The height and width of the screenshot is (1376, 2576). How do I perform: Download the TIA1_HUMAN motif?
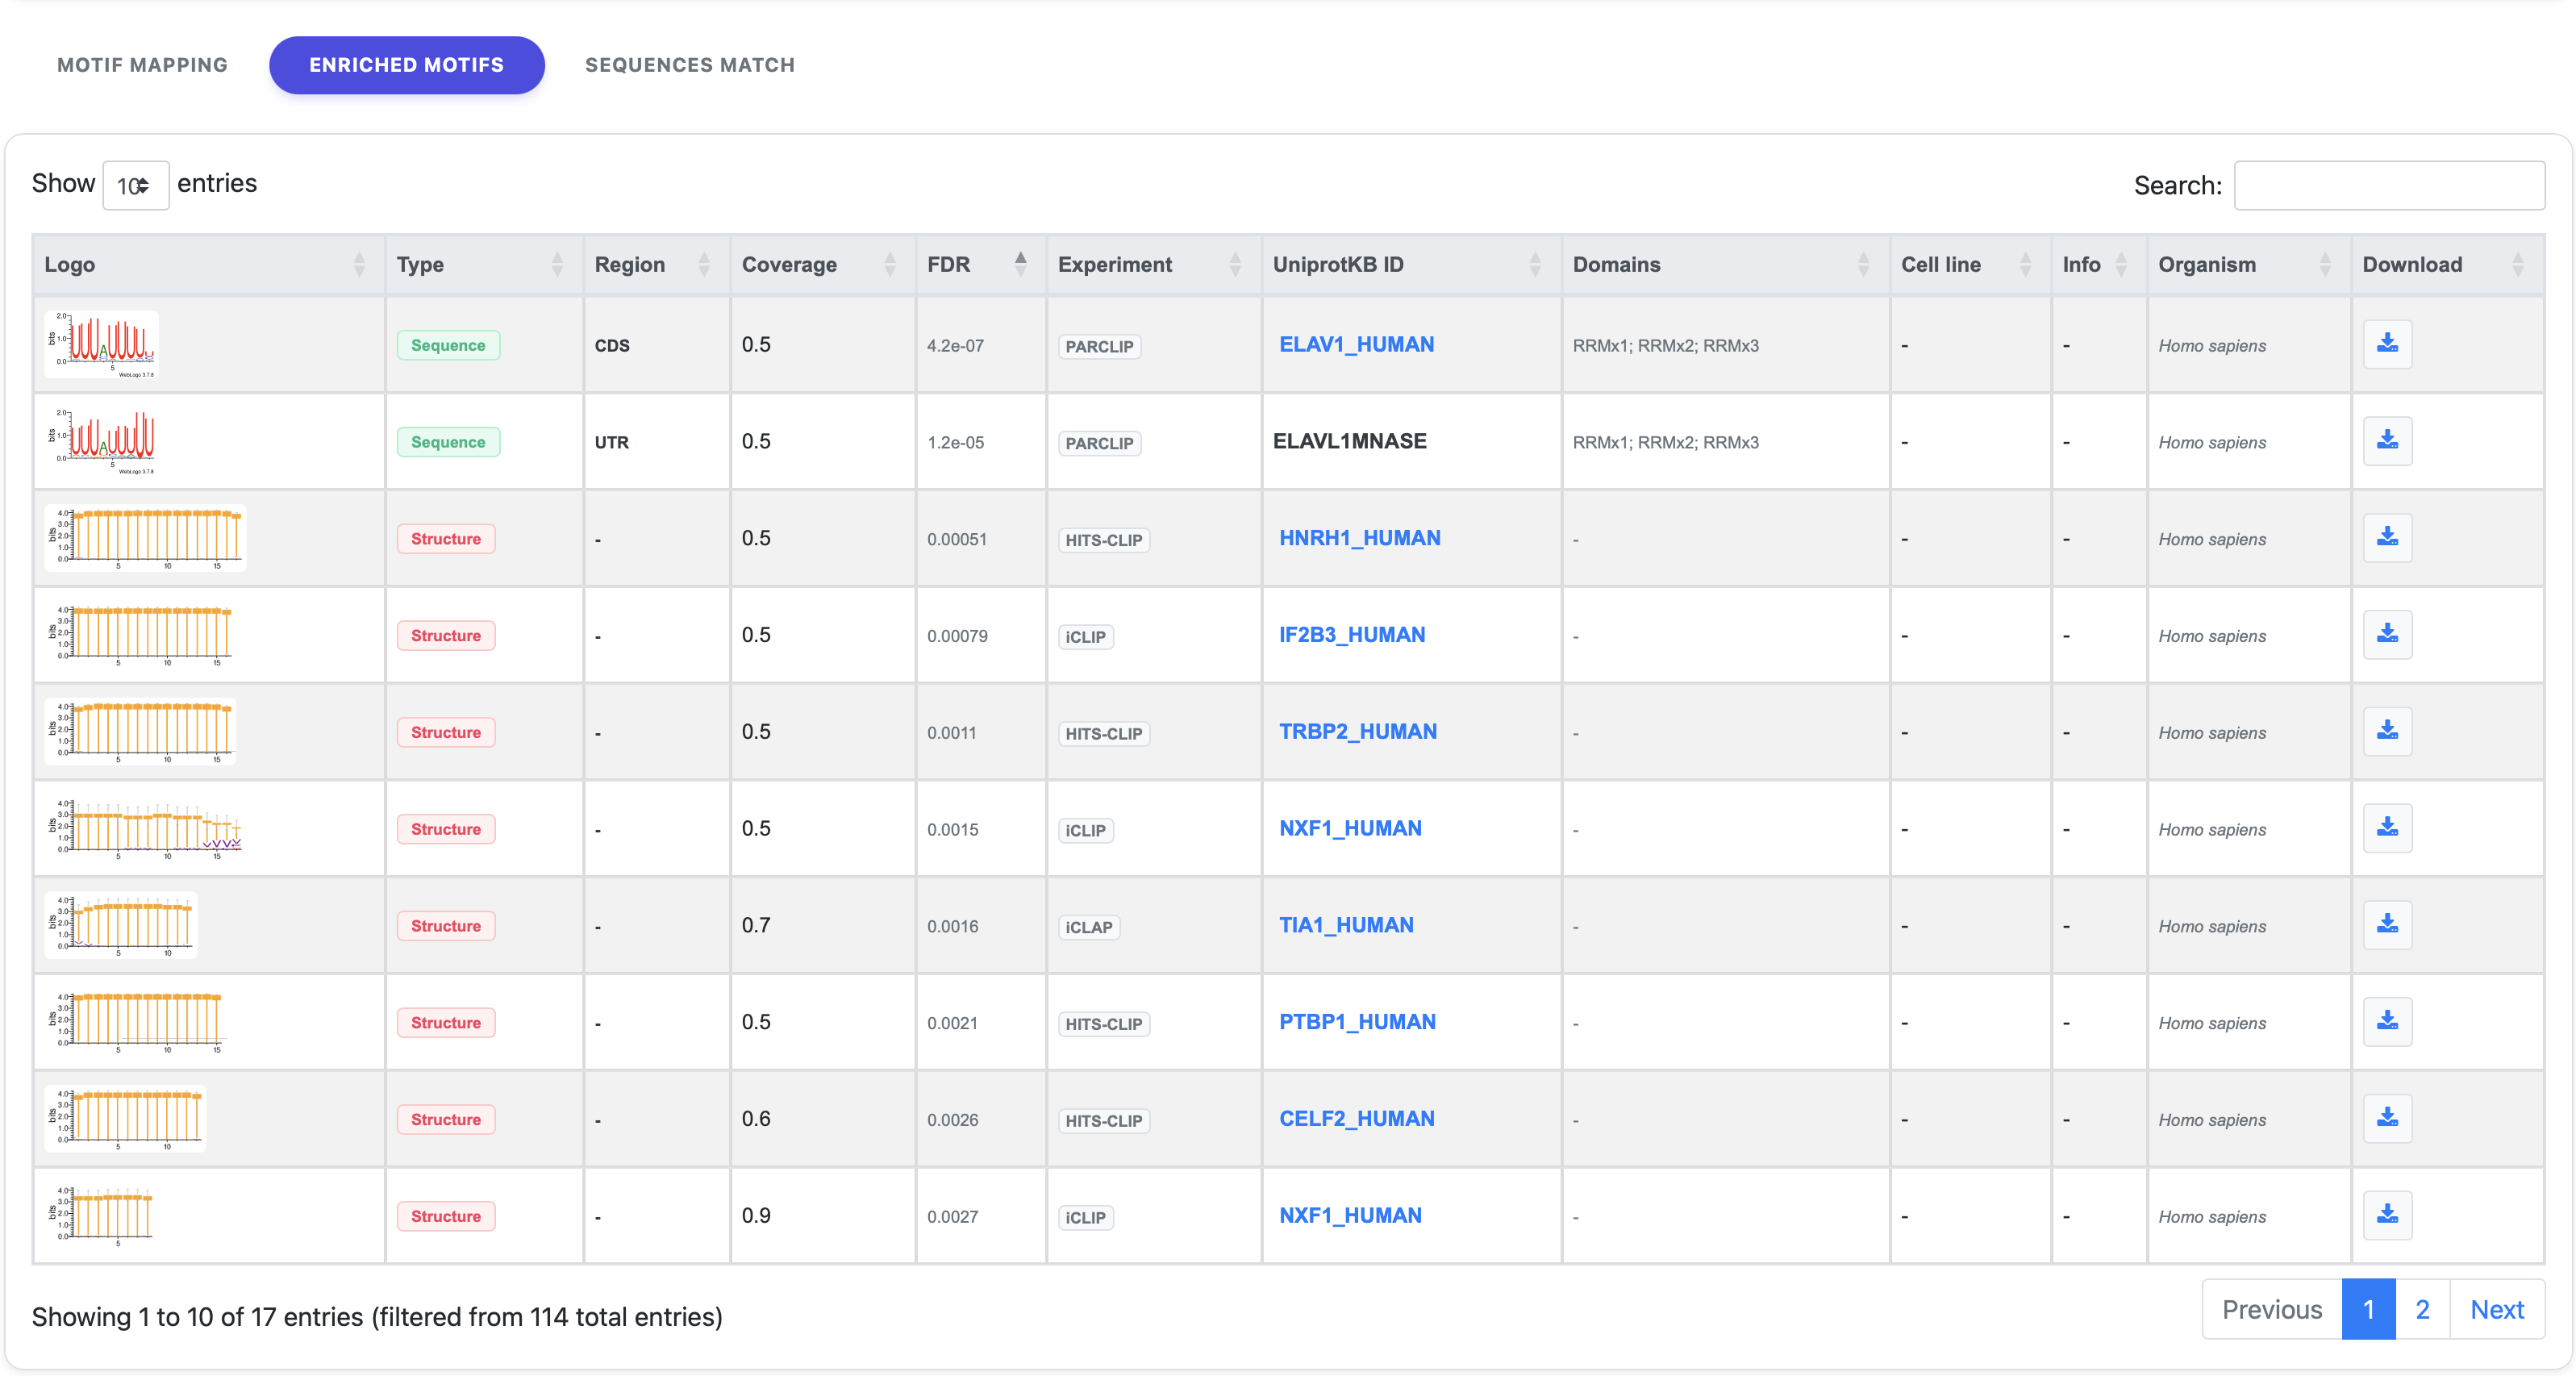[x=2387, y=925]
